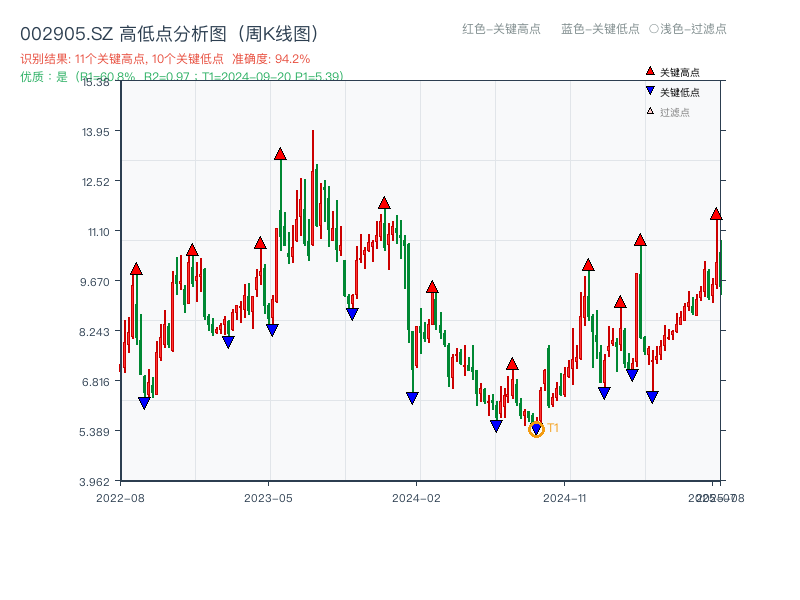Click the leftmost blue low-point marker near 2022-08
800x600 pixels.
(x=143, y=400)
